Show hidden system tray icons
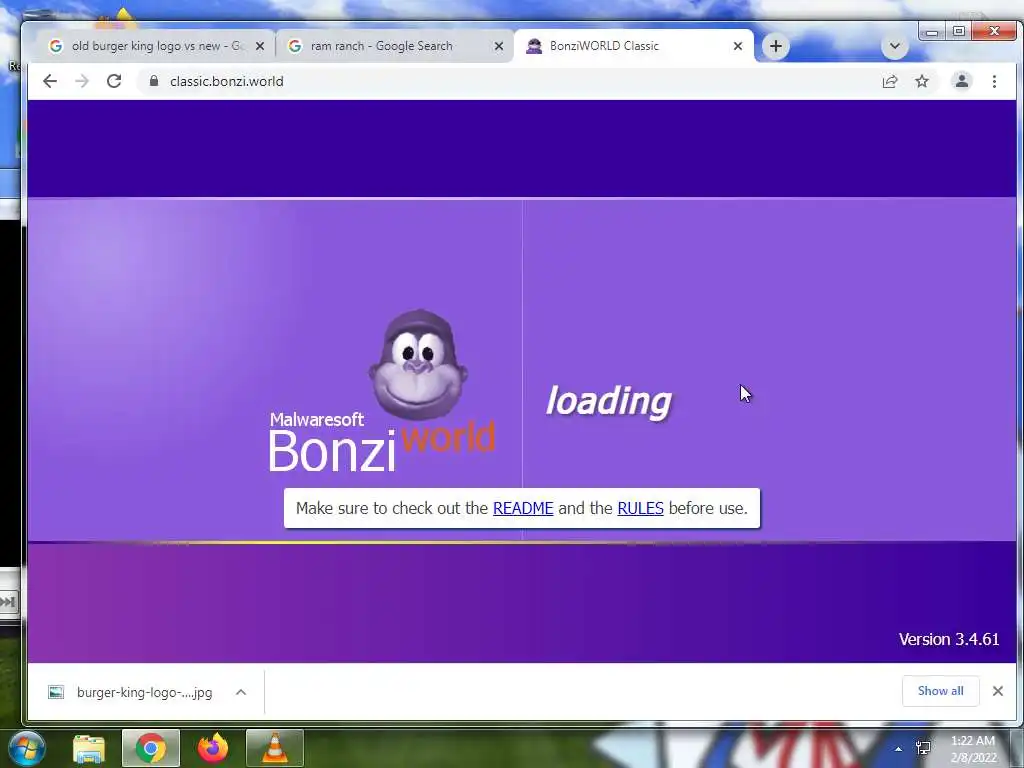 898,749
